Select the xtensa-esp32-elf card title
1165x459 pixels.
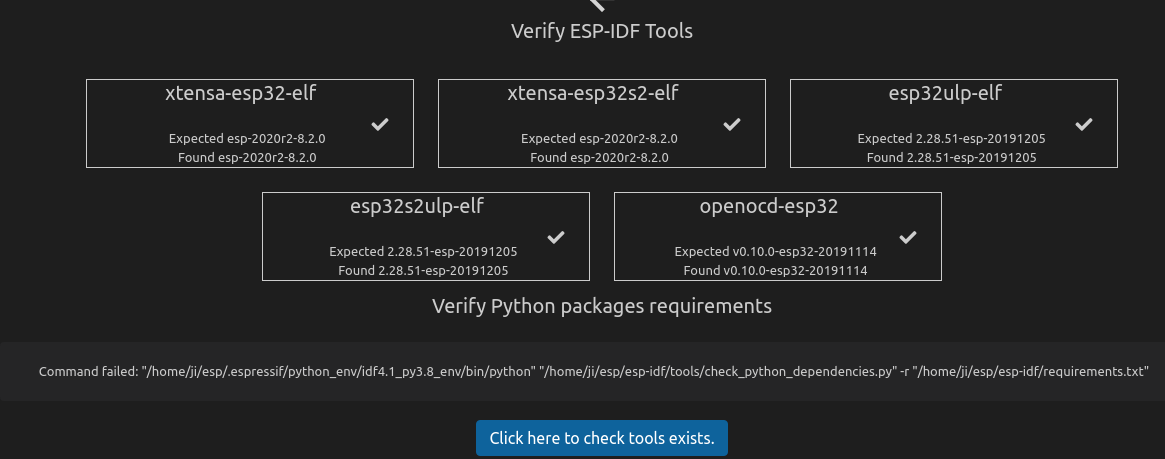point(241,94)
